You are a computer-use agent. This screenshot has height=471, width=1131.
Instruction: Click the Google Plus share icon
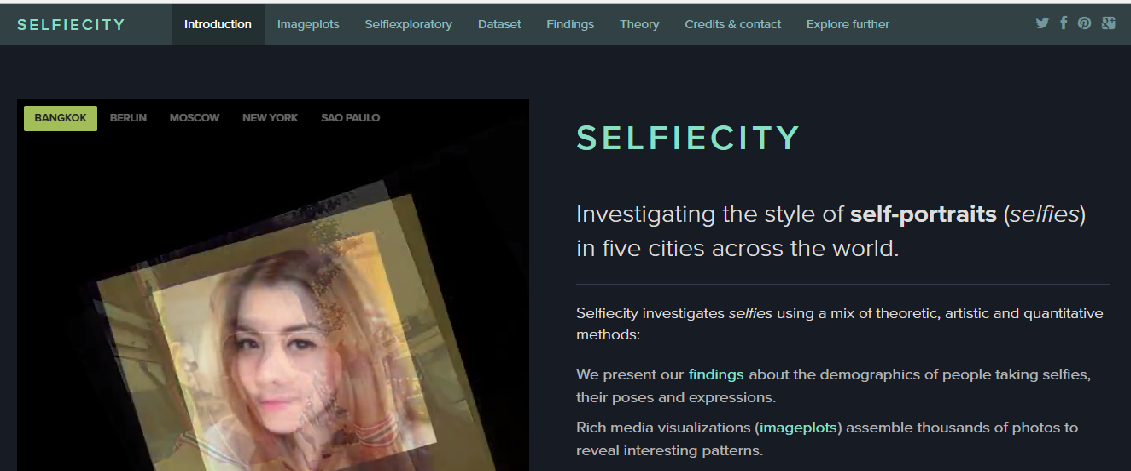coord(1109,23)
